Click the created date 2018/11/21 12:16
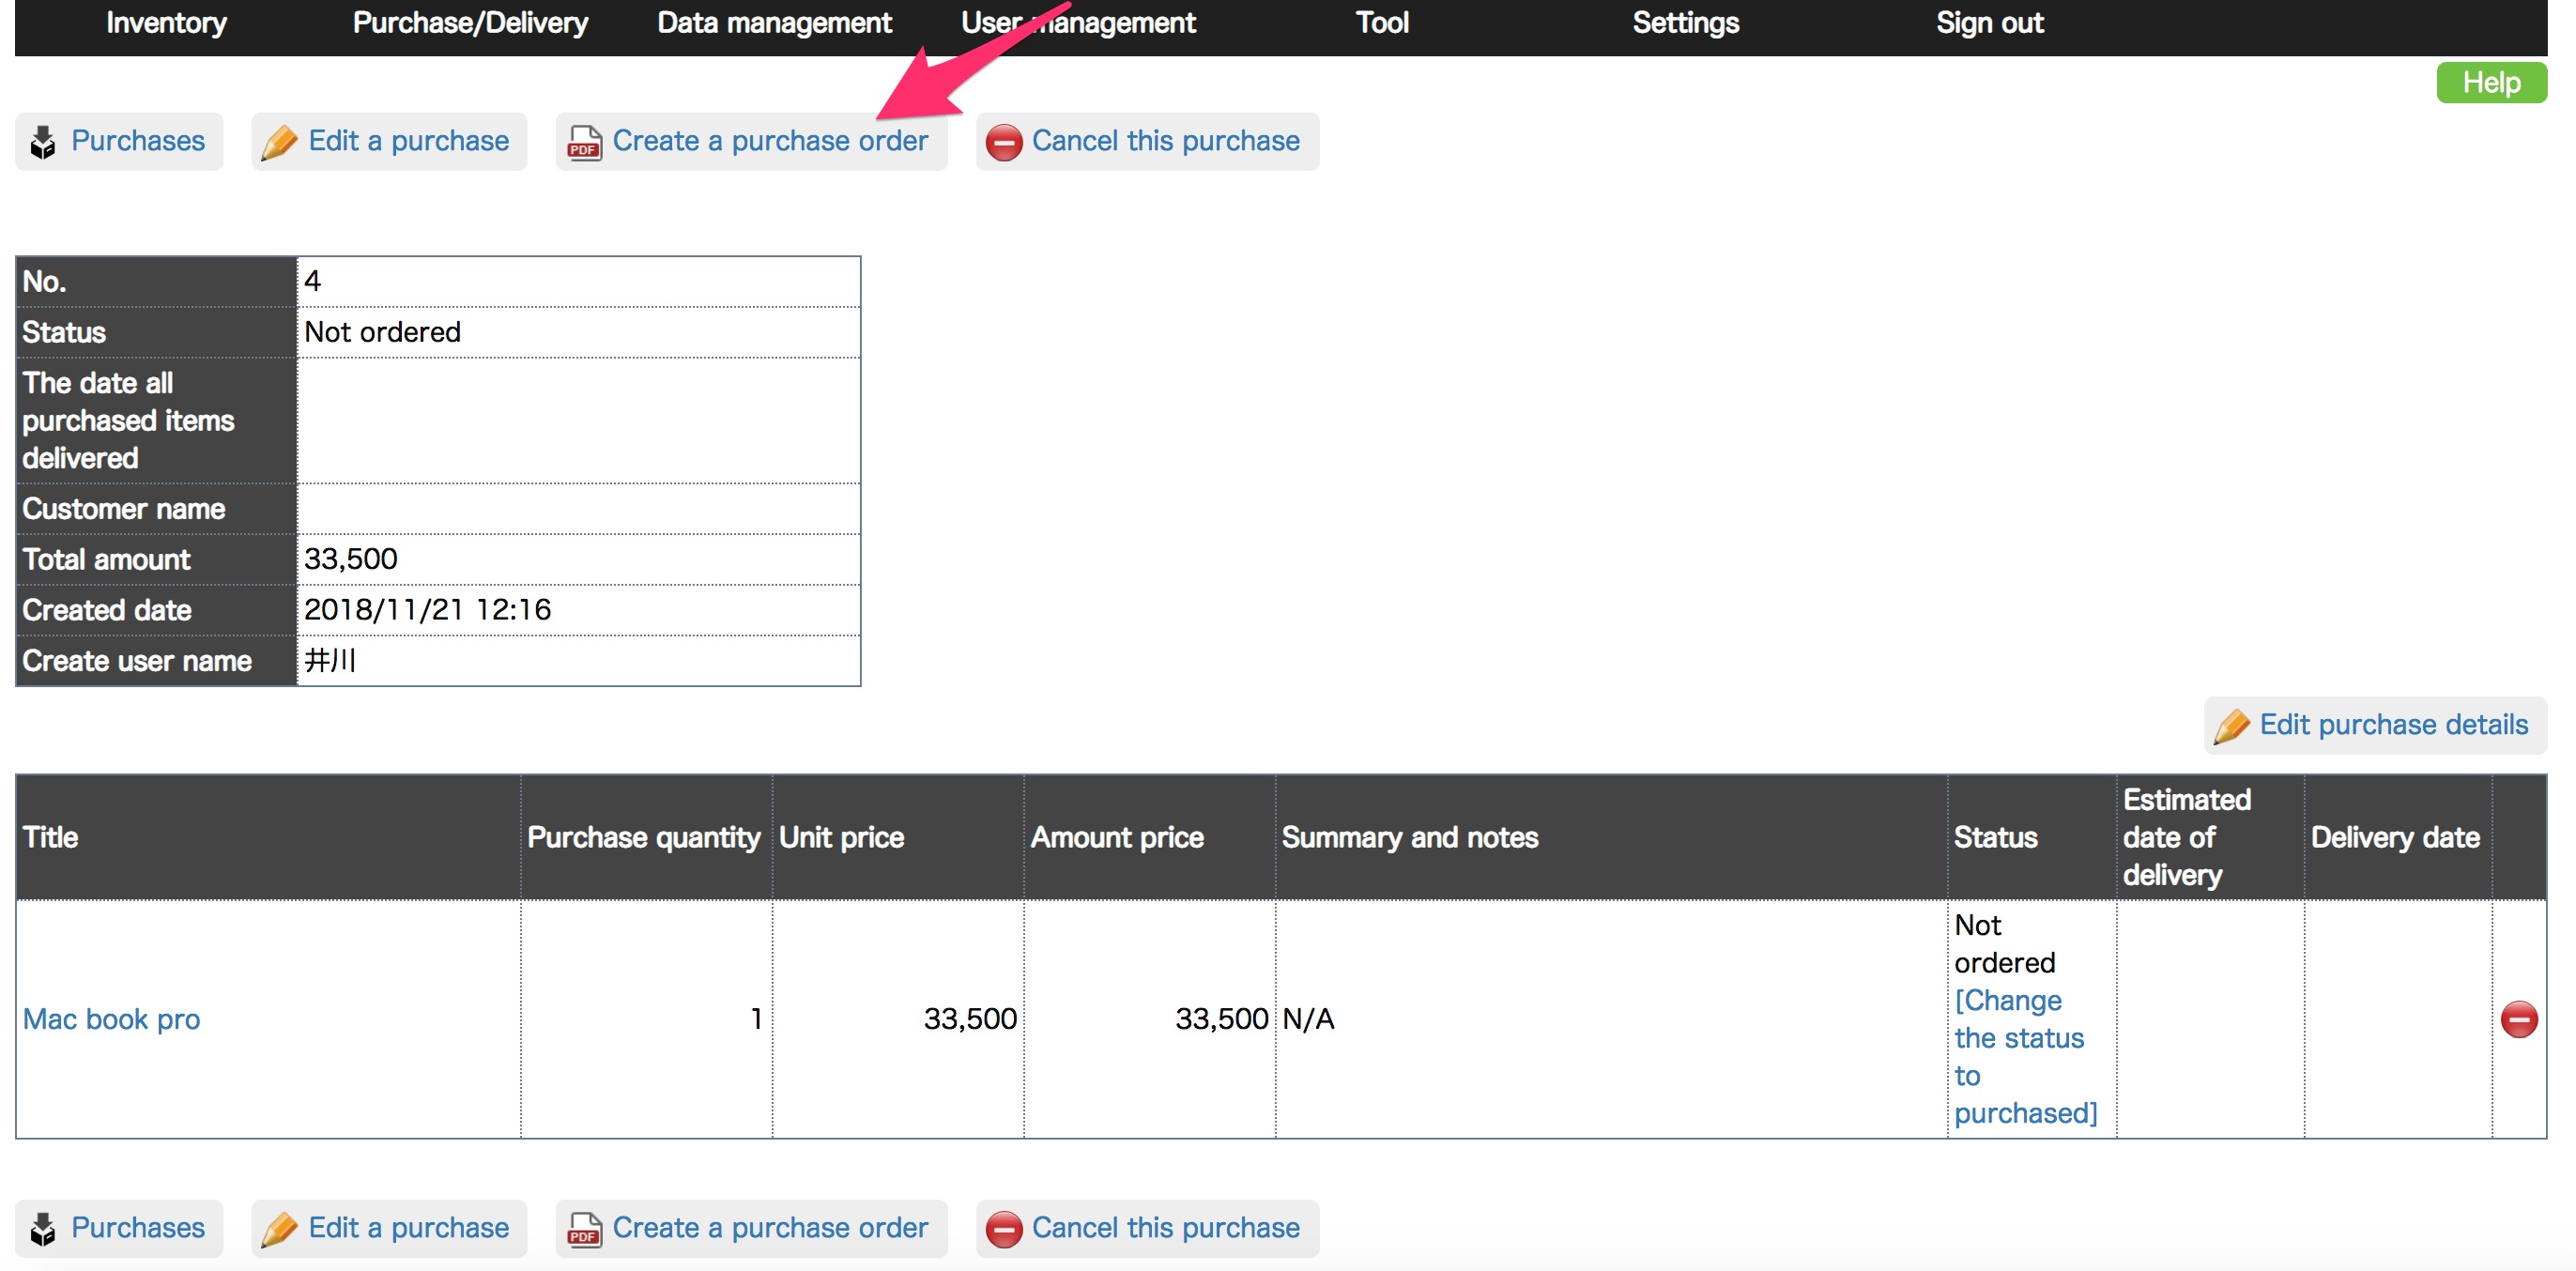2576x1271 pixels. click(427, 610)
